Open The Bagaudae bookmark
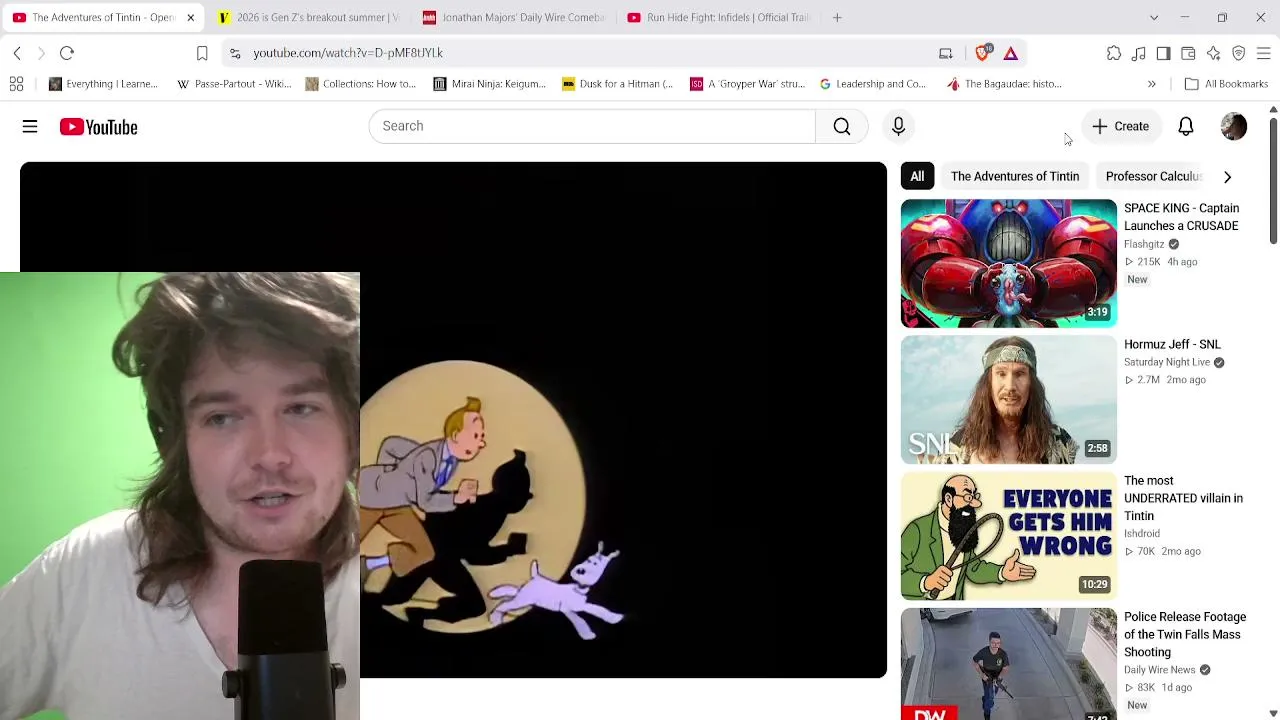The height and width of the screenshot is (720, 1280). pos(1004,84)
